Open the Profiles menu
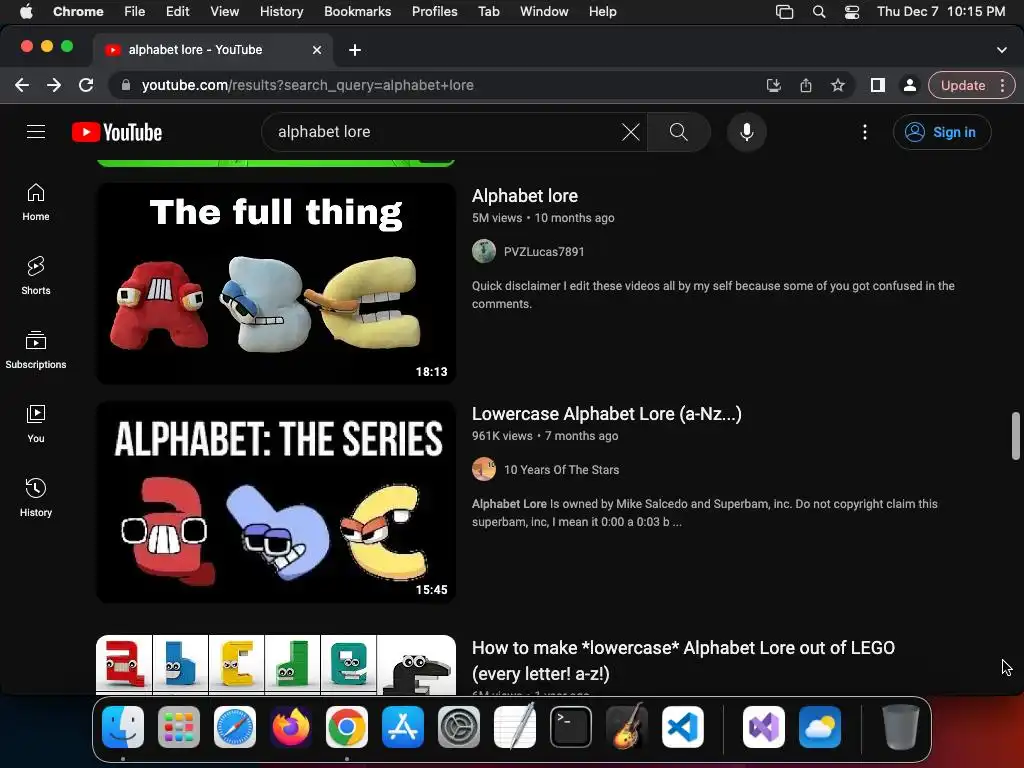The width and height of the screenshot is (1024, 768). pos(434,12)
